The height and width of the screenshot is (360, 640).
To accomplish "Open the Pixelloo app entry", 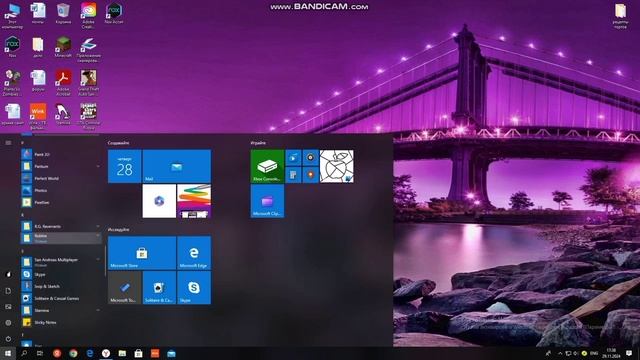I will 60,202.
